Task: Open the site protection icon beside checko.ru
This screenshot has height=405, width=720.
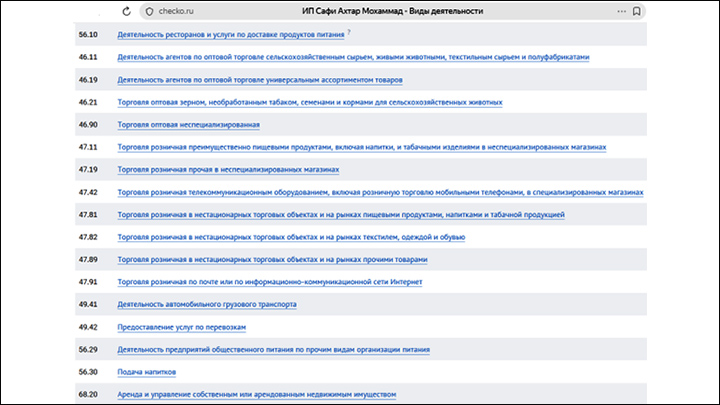Action: coord(150,11)
